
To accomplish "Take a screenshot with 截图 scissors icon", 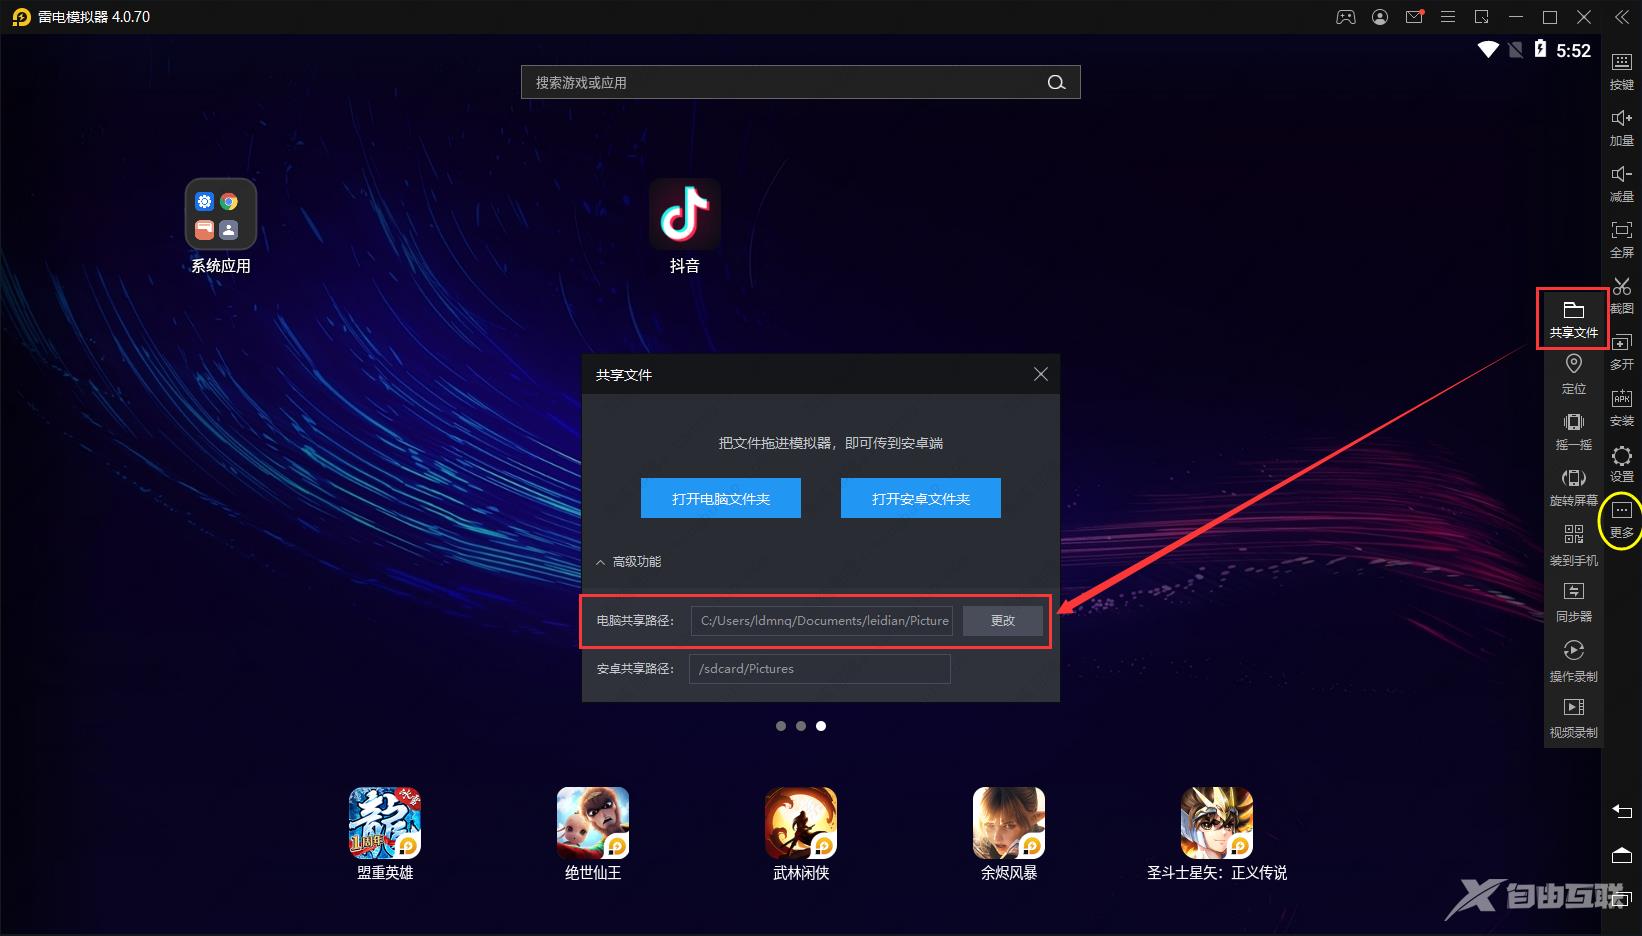I will [x=1622, y=295].
